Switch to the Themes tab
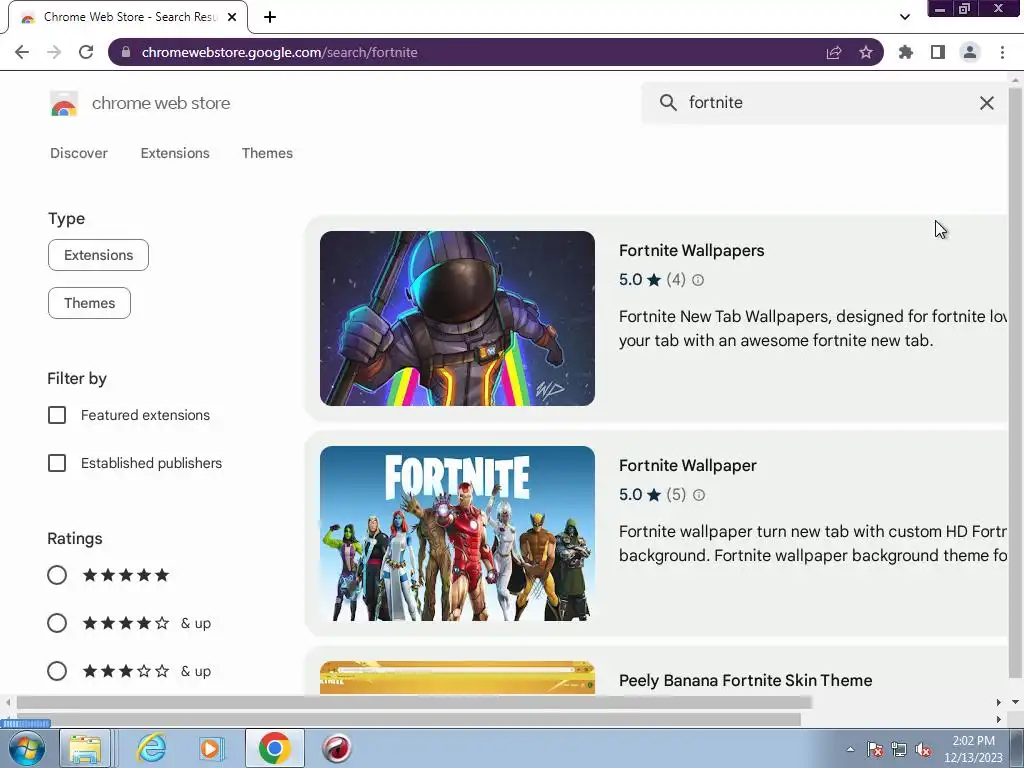 tap(267, 153)
